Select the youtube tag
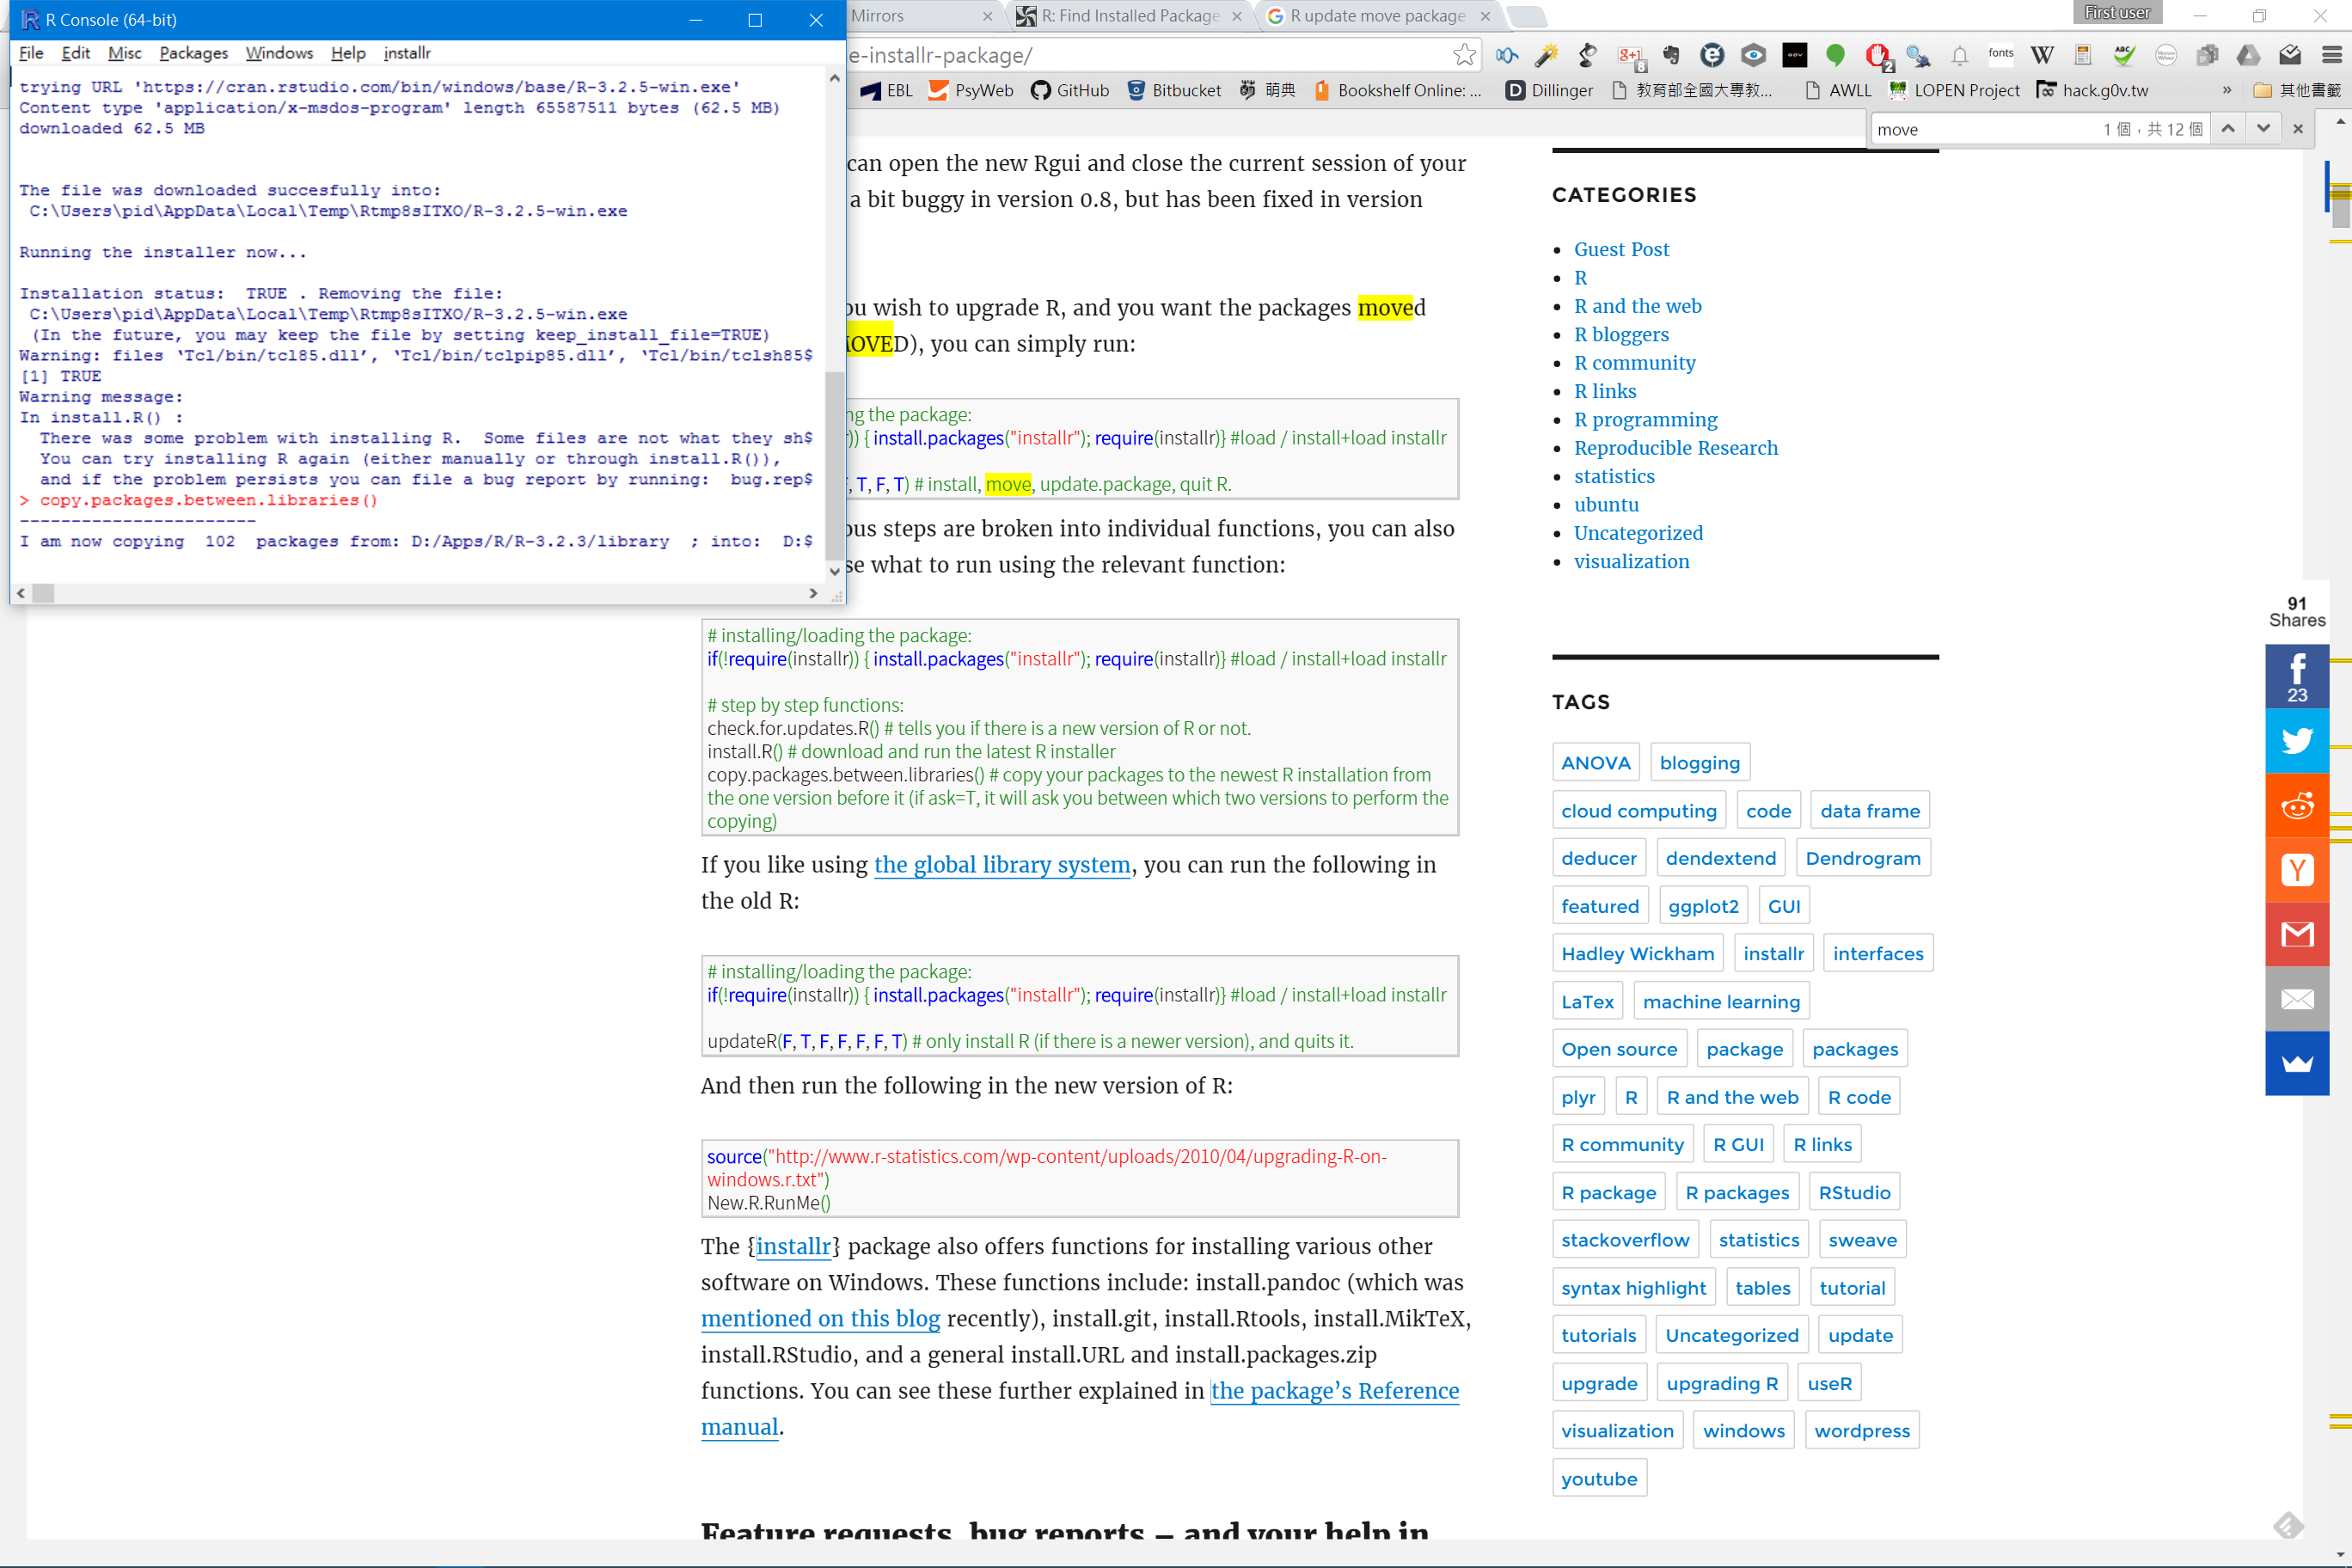The image size is (2352, 1568). click(x=1599, y=1478)
